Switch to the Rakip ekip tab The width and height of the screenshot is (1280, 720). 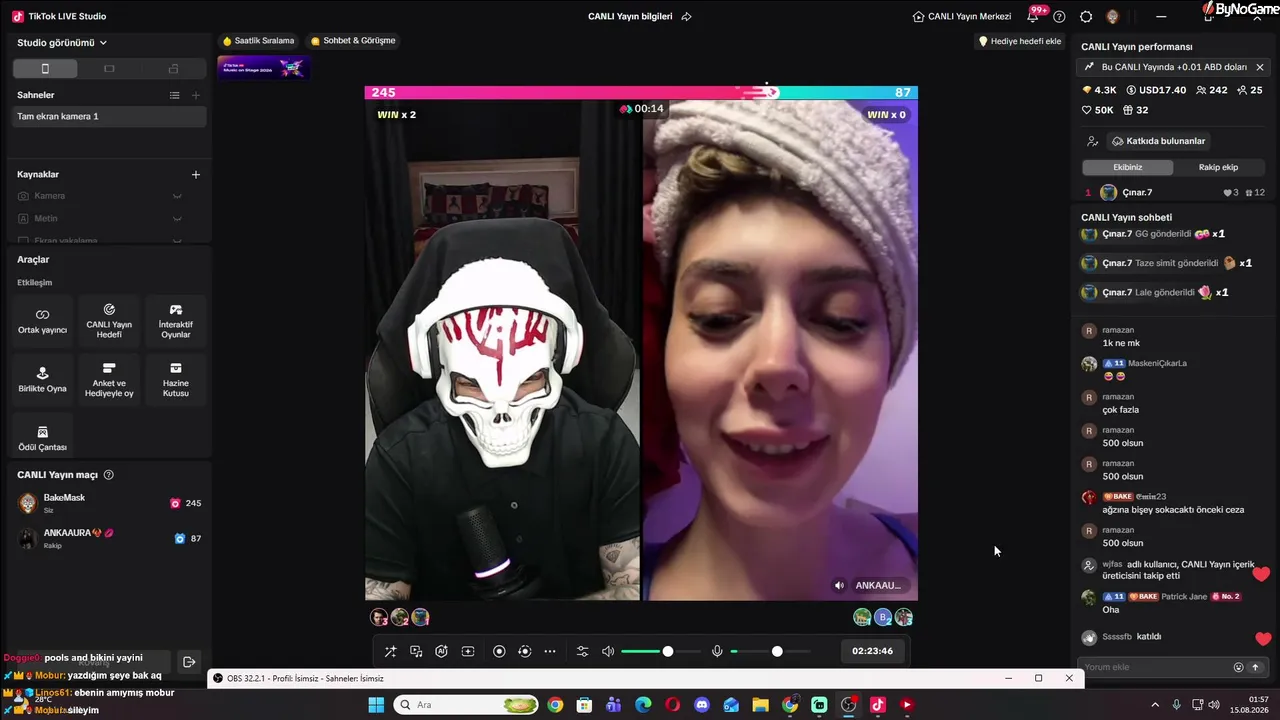point(1218,167)
